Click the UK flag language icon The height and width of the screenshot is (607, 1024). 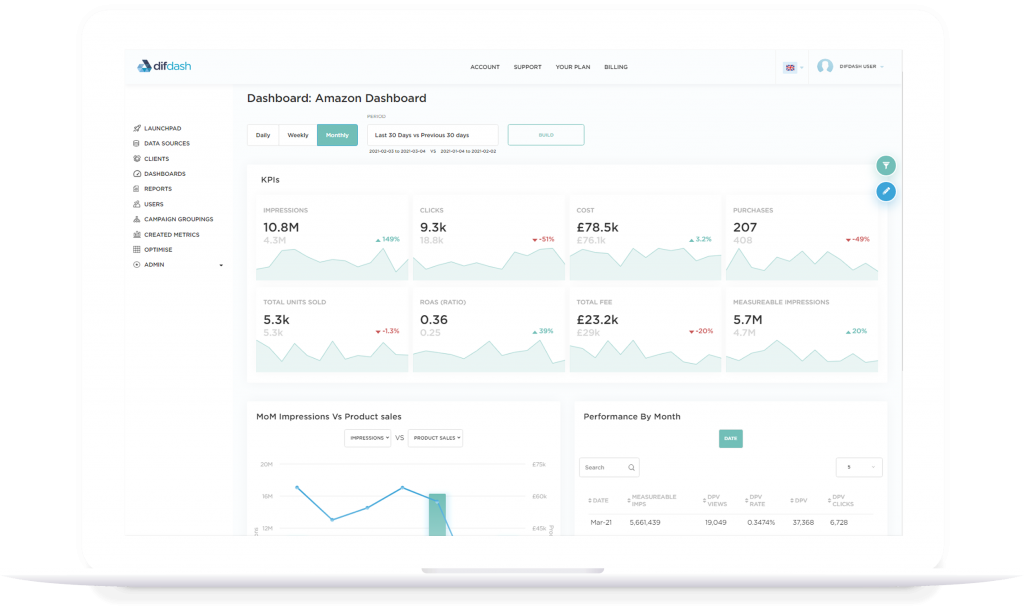(790, 67)
